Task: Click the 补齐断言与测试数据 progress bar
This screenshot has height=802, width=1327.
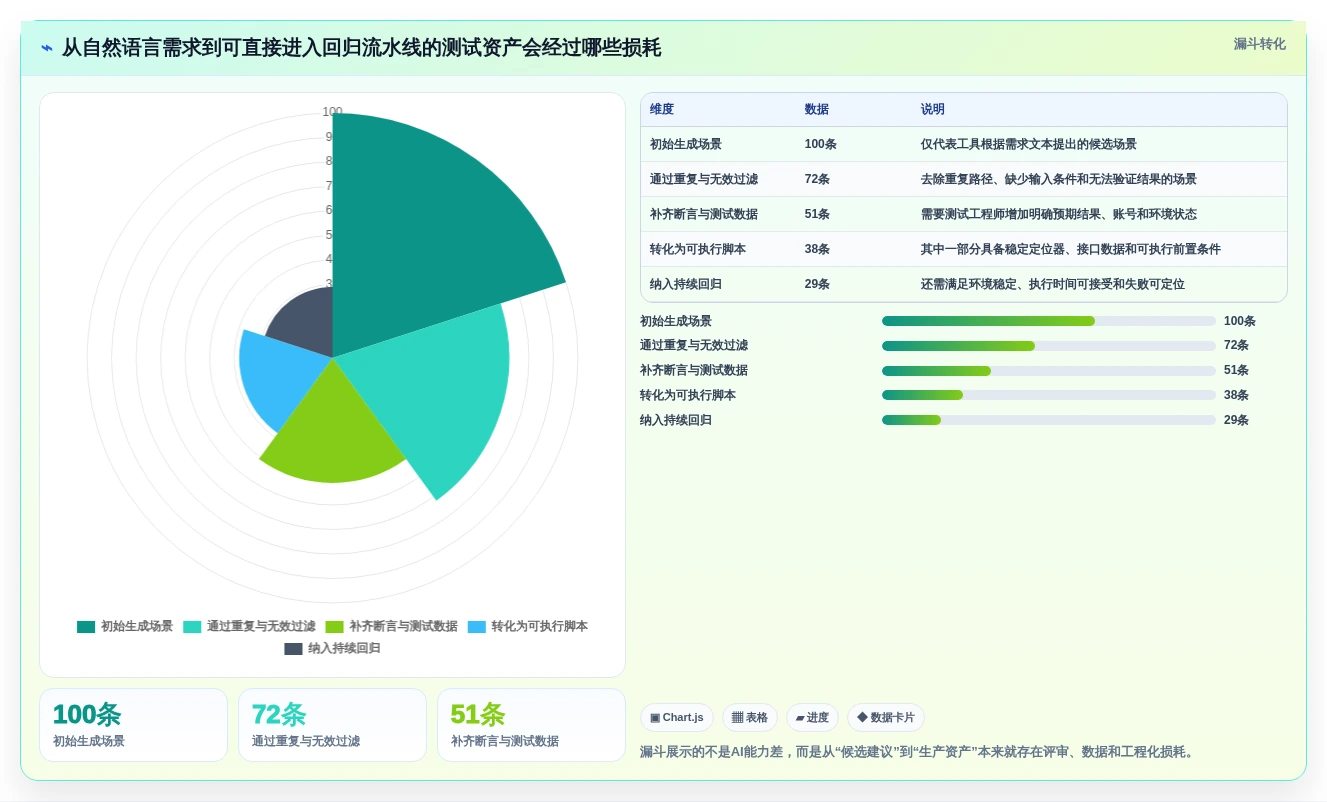Action: [1049, 371]
